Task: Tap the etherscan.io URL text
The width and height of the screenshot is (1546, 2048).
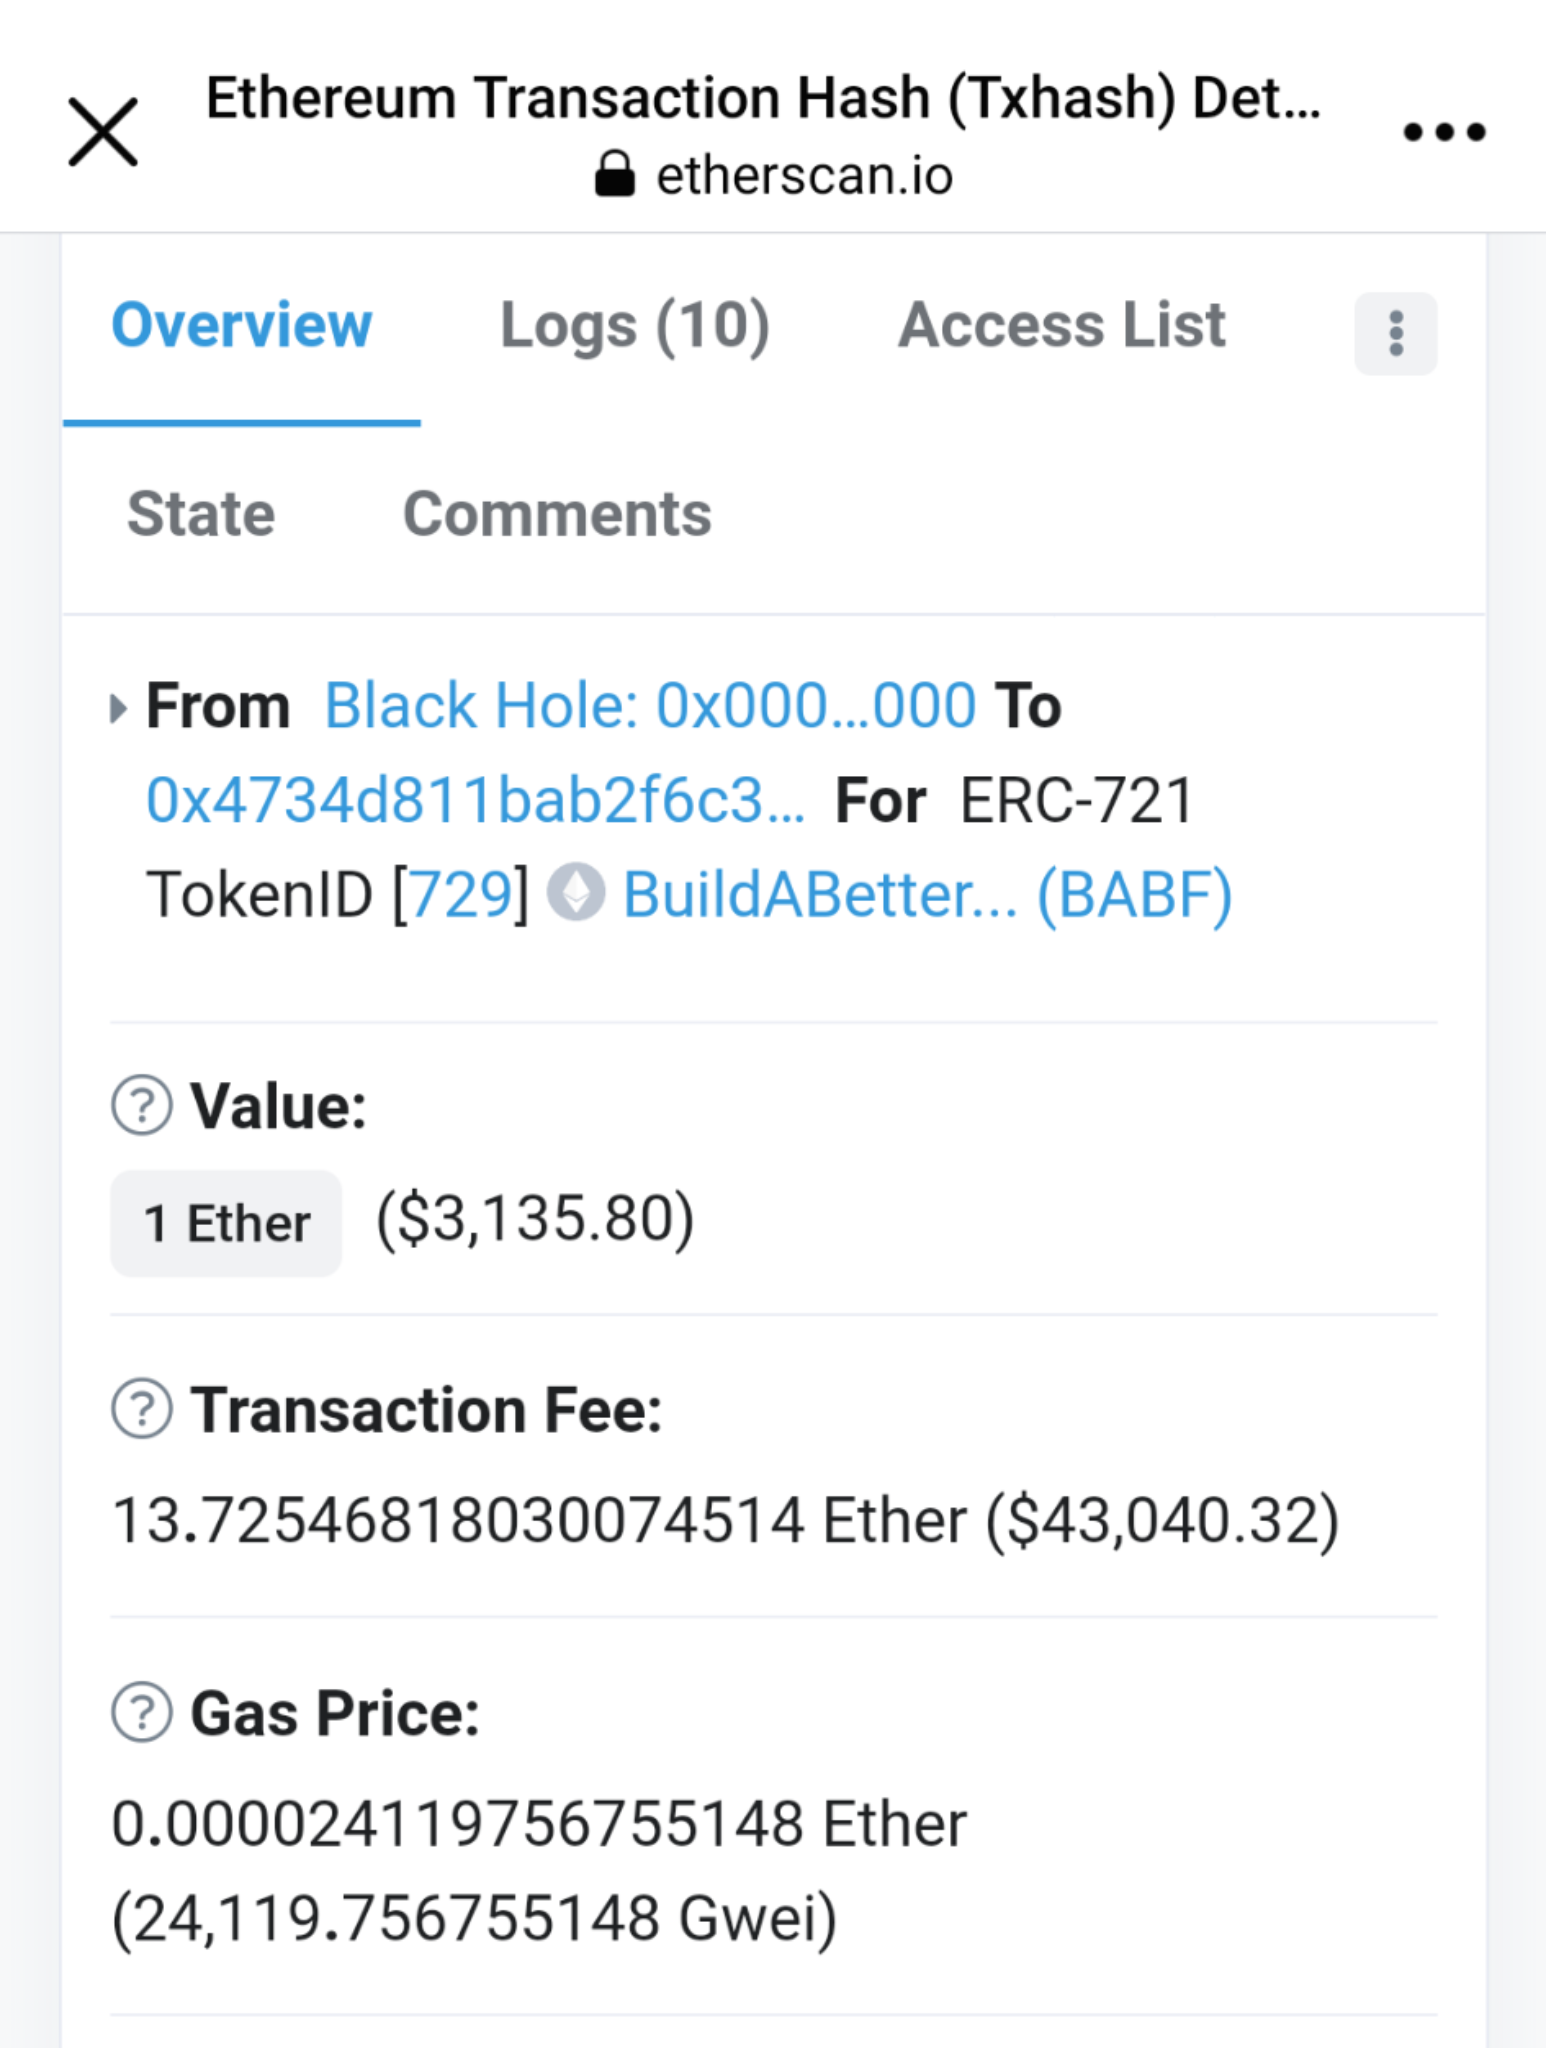Action: pyautogui.click(x=804, y=175)
